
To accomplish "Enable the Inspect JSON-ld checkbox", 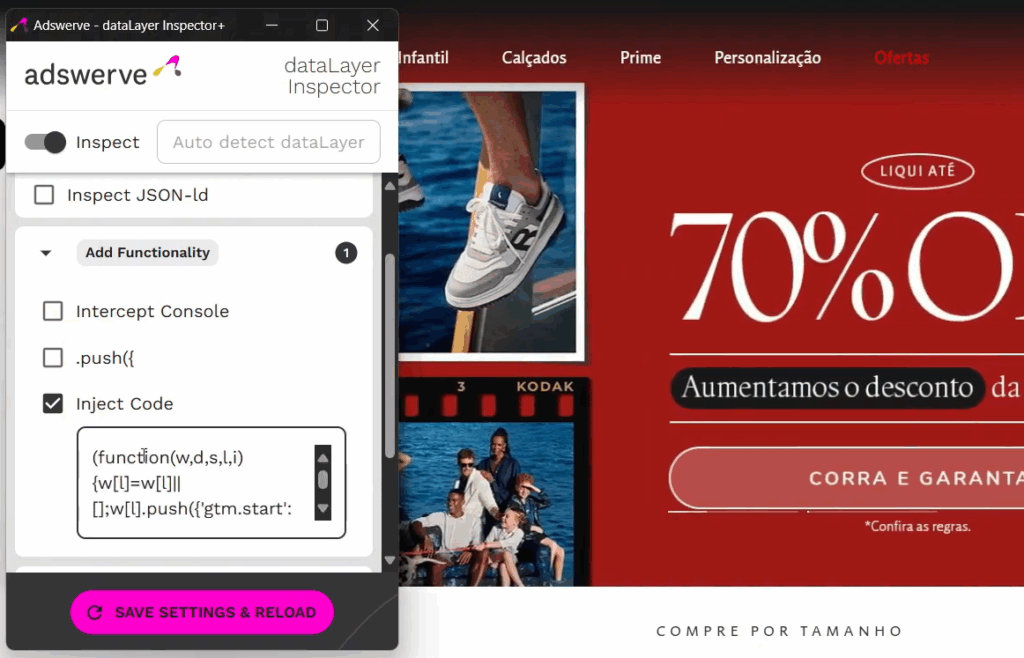I will pyautogui.click(x=44, y=195).
